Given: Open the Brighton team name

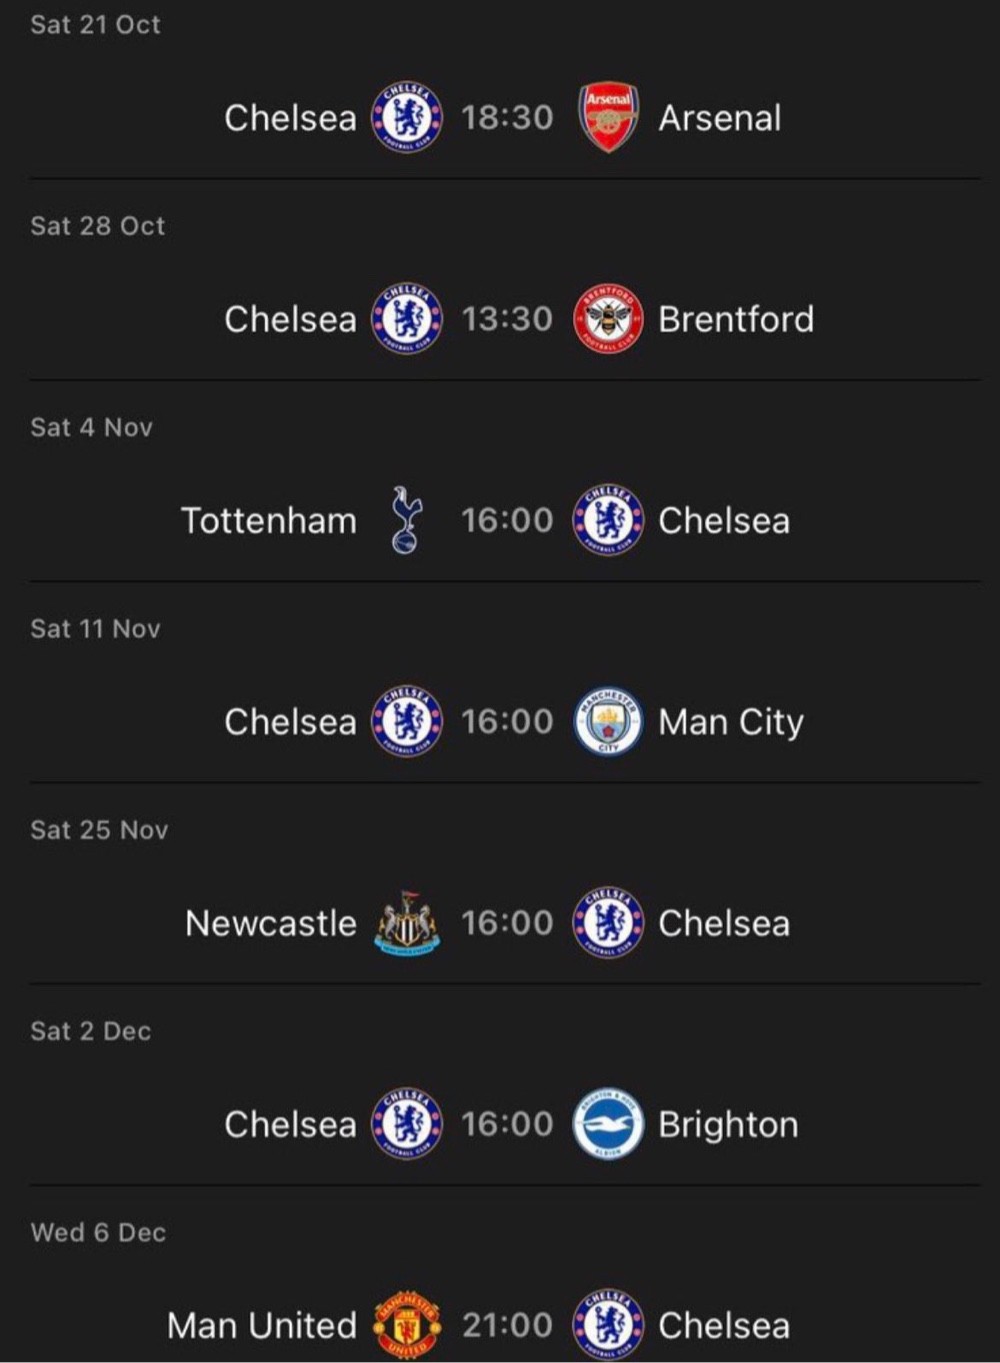Looking at the screenshot, I should coord(728,1124).
